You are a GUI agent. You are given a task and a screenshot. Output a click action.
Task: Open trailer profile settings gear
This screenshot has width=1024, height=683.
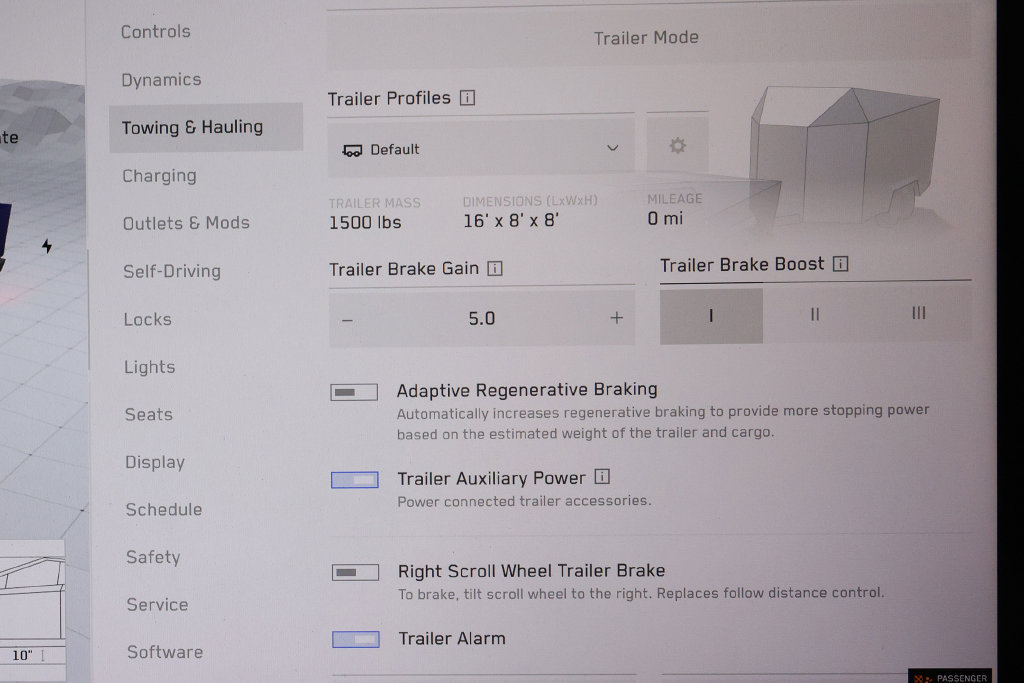click(x=678, y=145)
